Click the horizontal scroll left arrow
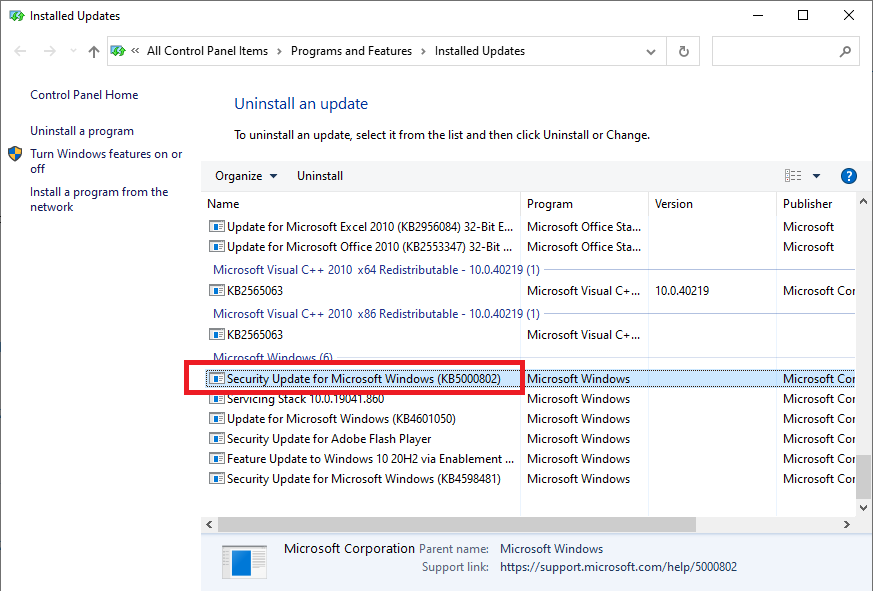873x591 pixels. 209,524
